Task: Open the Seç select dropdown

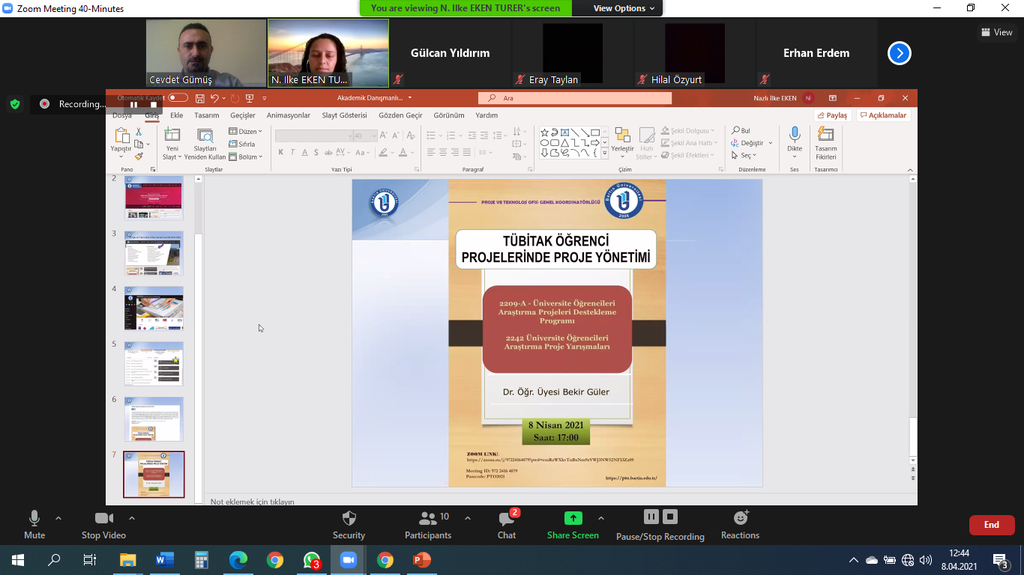Action: point(744,156)
